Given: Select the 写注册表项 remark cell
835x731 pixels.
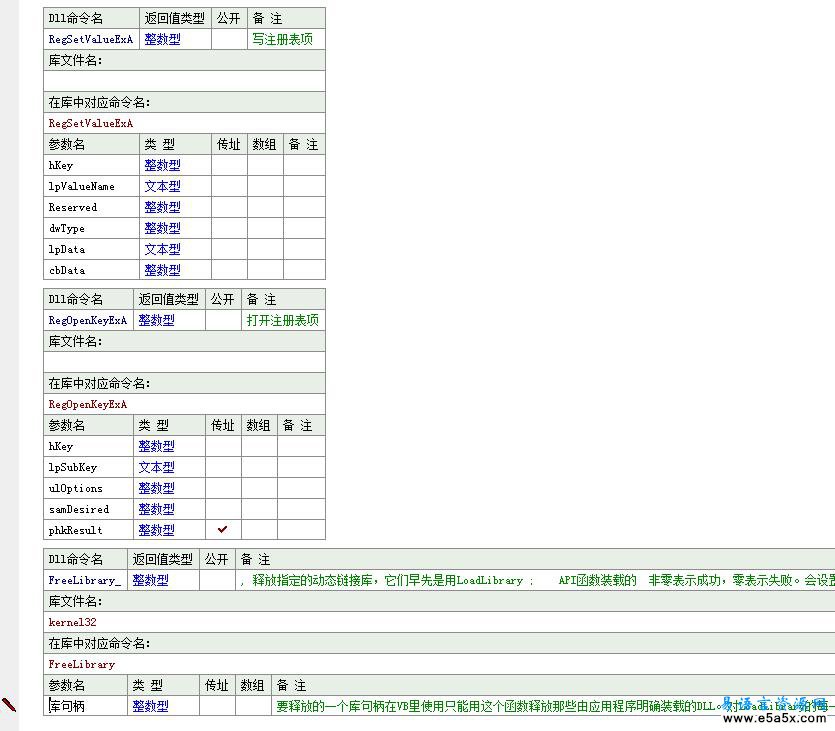Looking at the screenshot, I should pos(282,39).
